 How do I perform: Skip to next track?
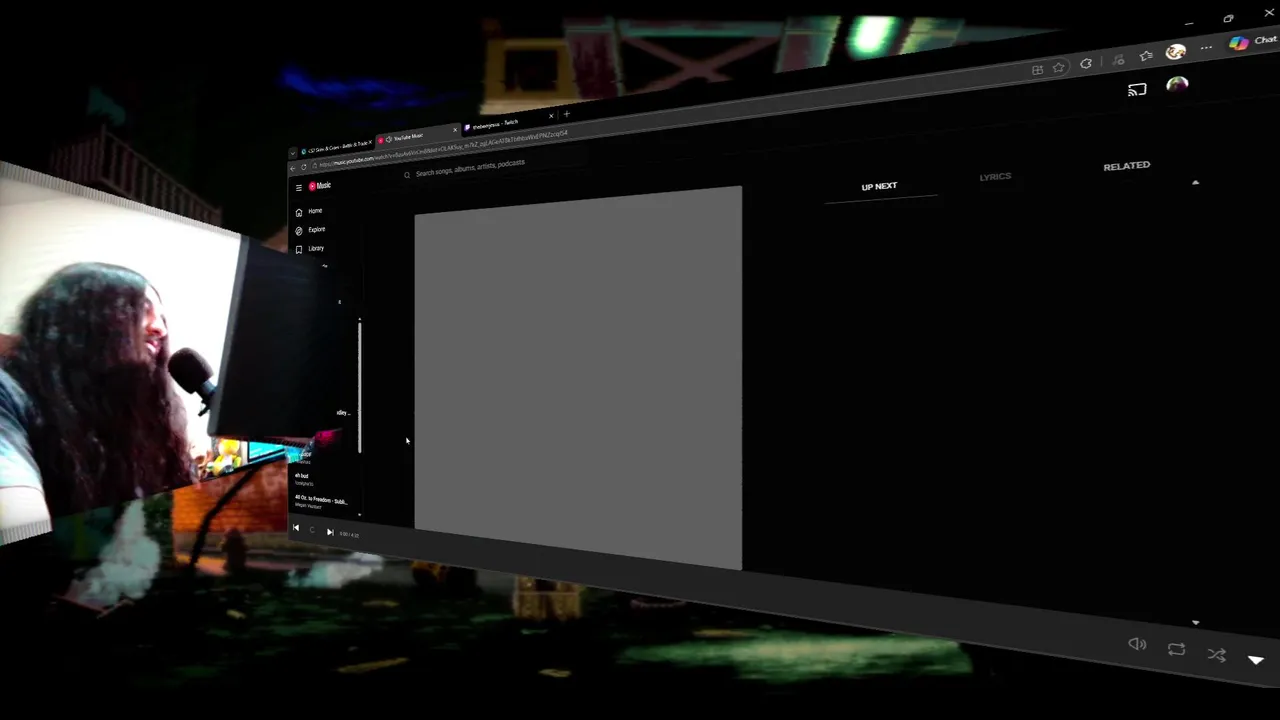(x=330, y=532)
